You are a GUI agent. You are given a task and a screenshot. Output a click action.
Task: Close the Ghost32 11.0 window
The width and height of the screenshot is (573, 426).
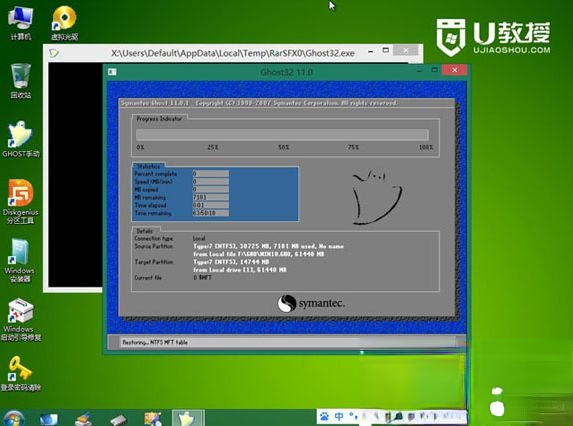[x=455, y=70]
